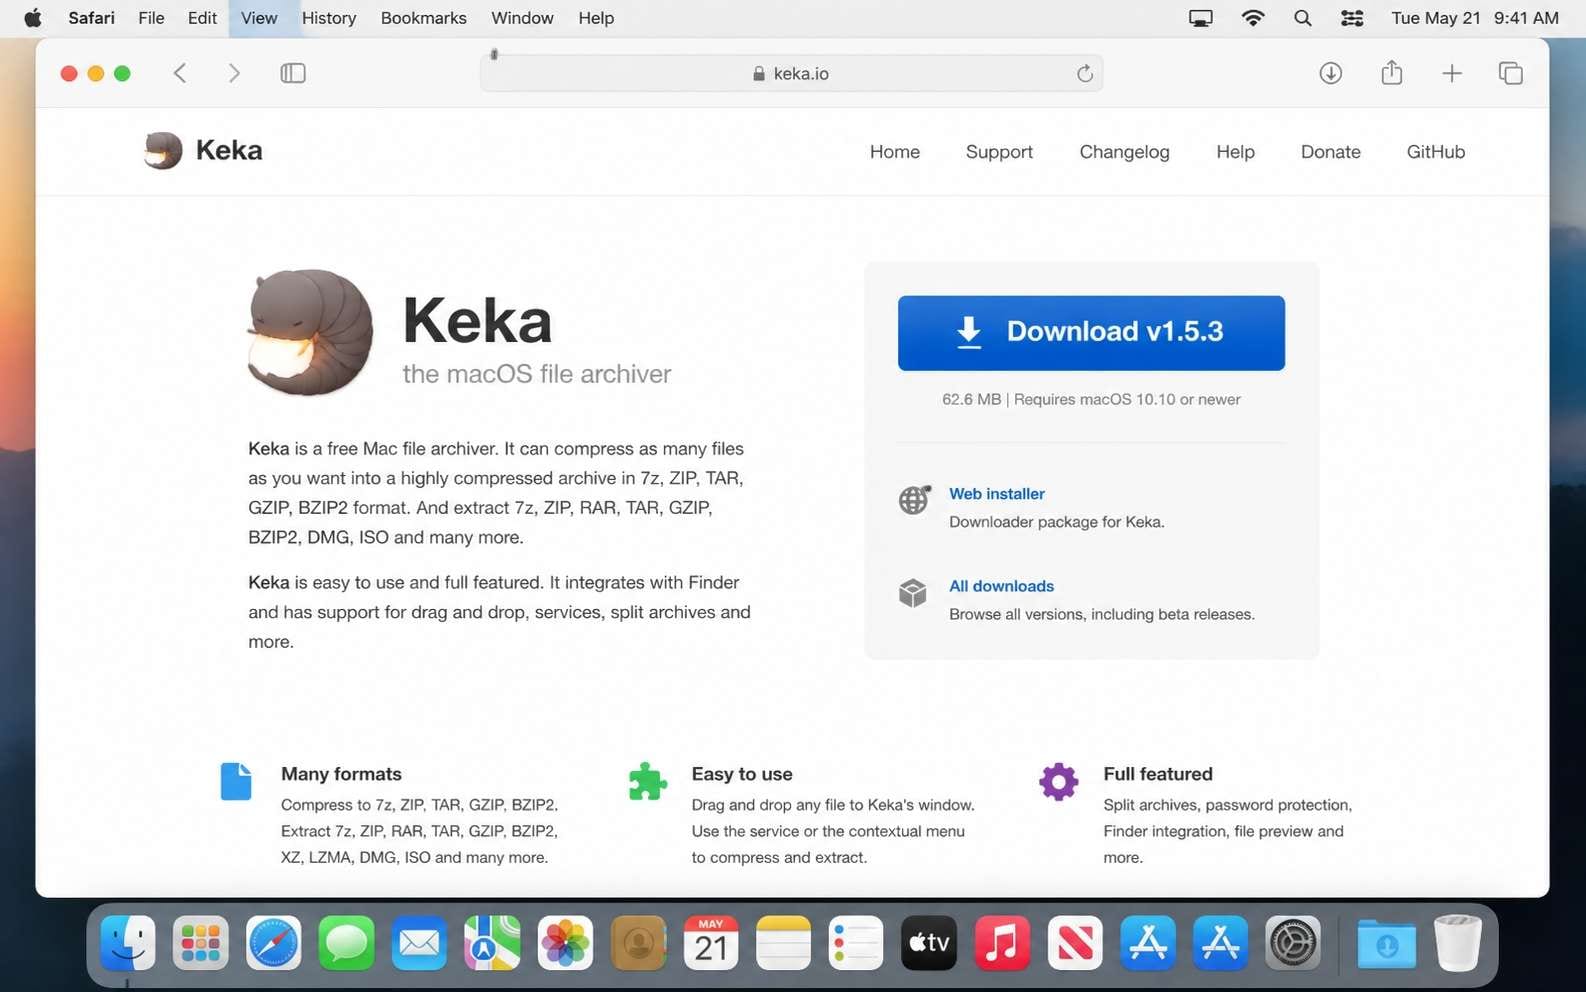Screen dimensions: 1586x992
Task: Open the Help menu in the menu bar
Action: [596, 18]
